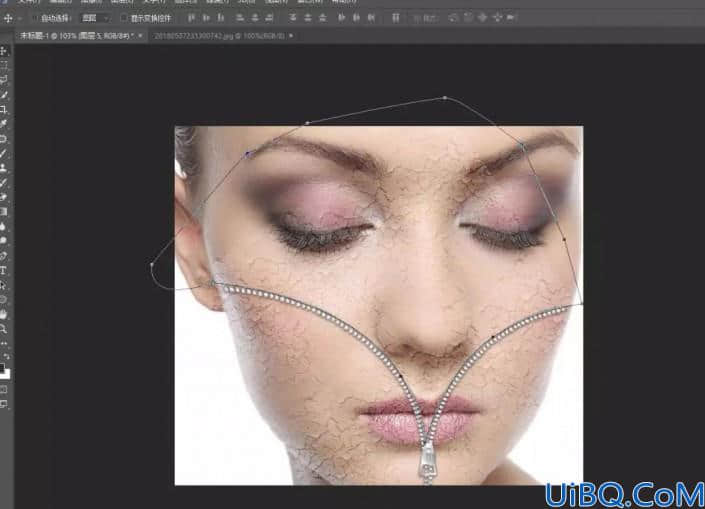Enable the Auto-Select checkbox
705x509 pixels.
coord(35,18)
